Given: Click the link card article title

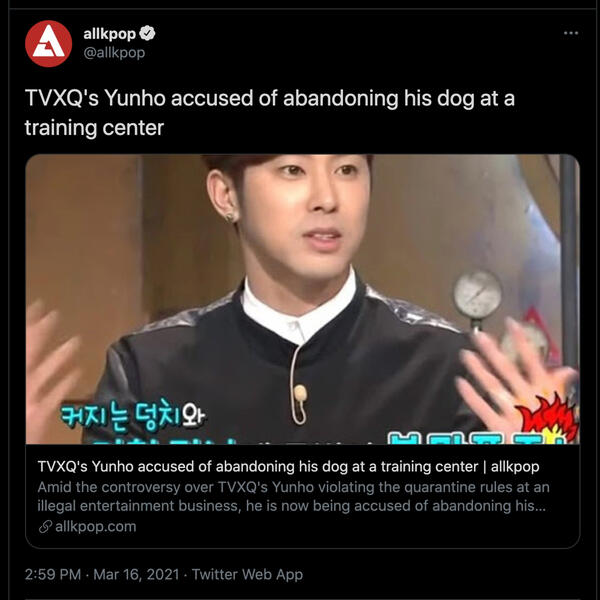Looking at the screenshot, I should pyautogui.click(x=288, y=467).
